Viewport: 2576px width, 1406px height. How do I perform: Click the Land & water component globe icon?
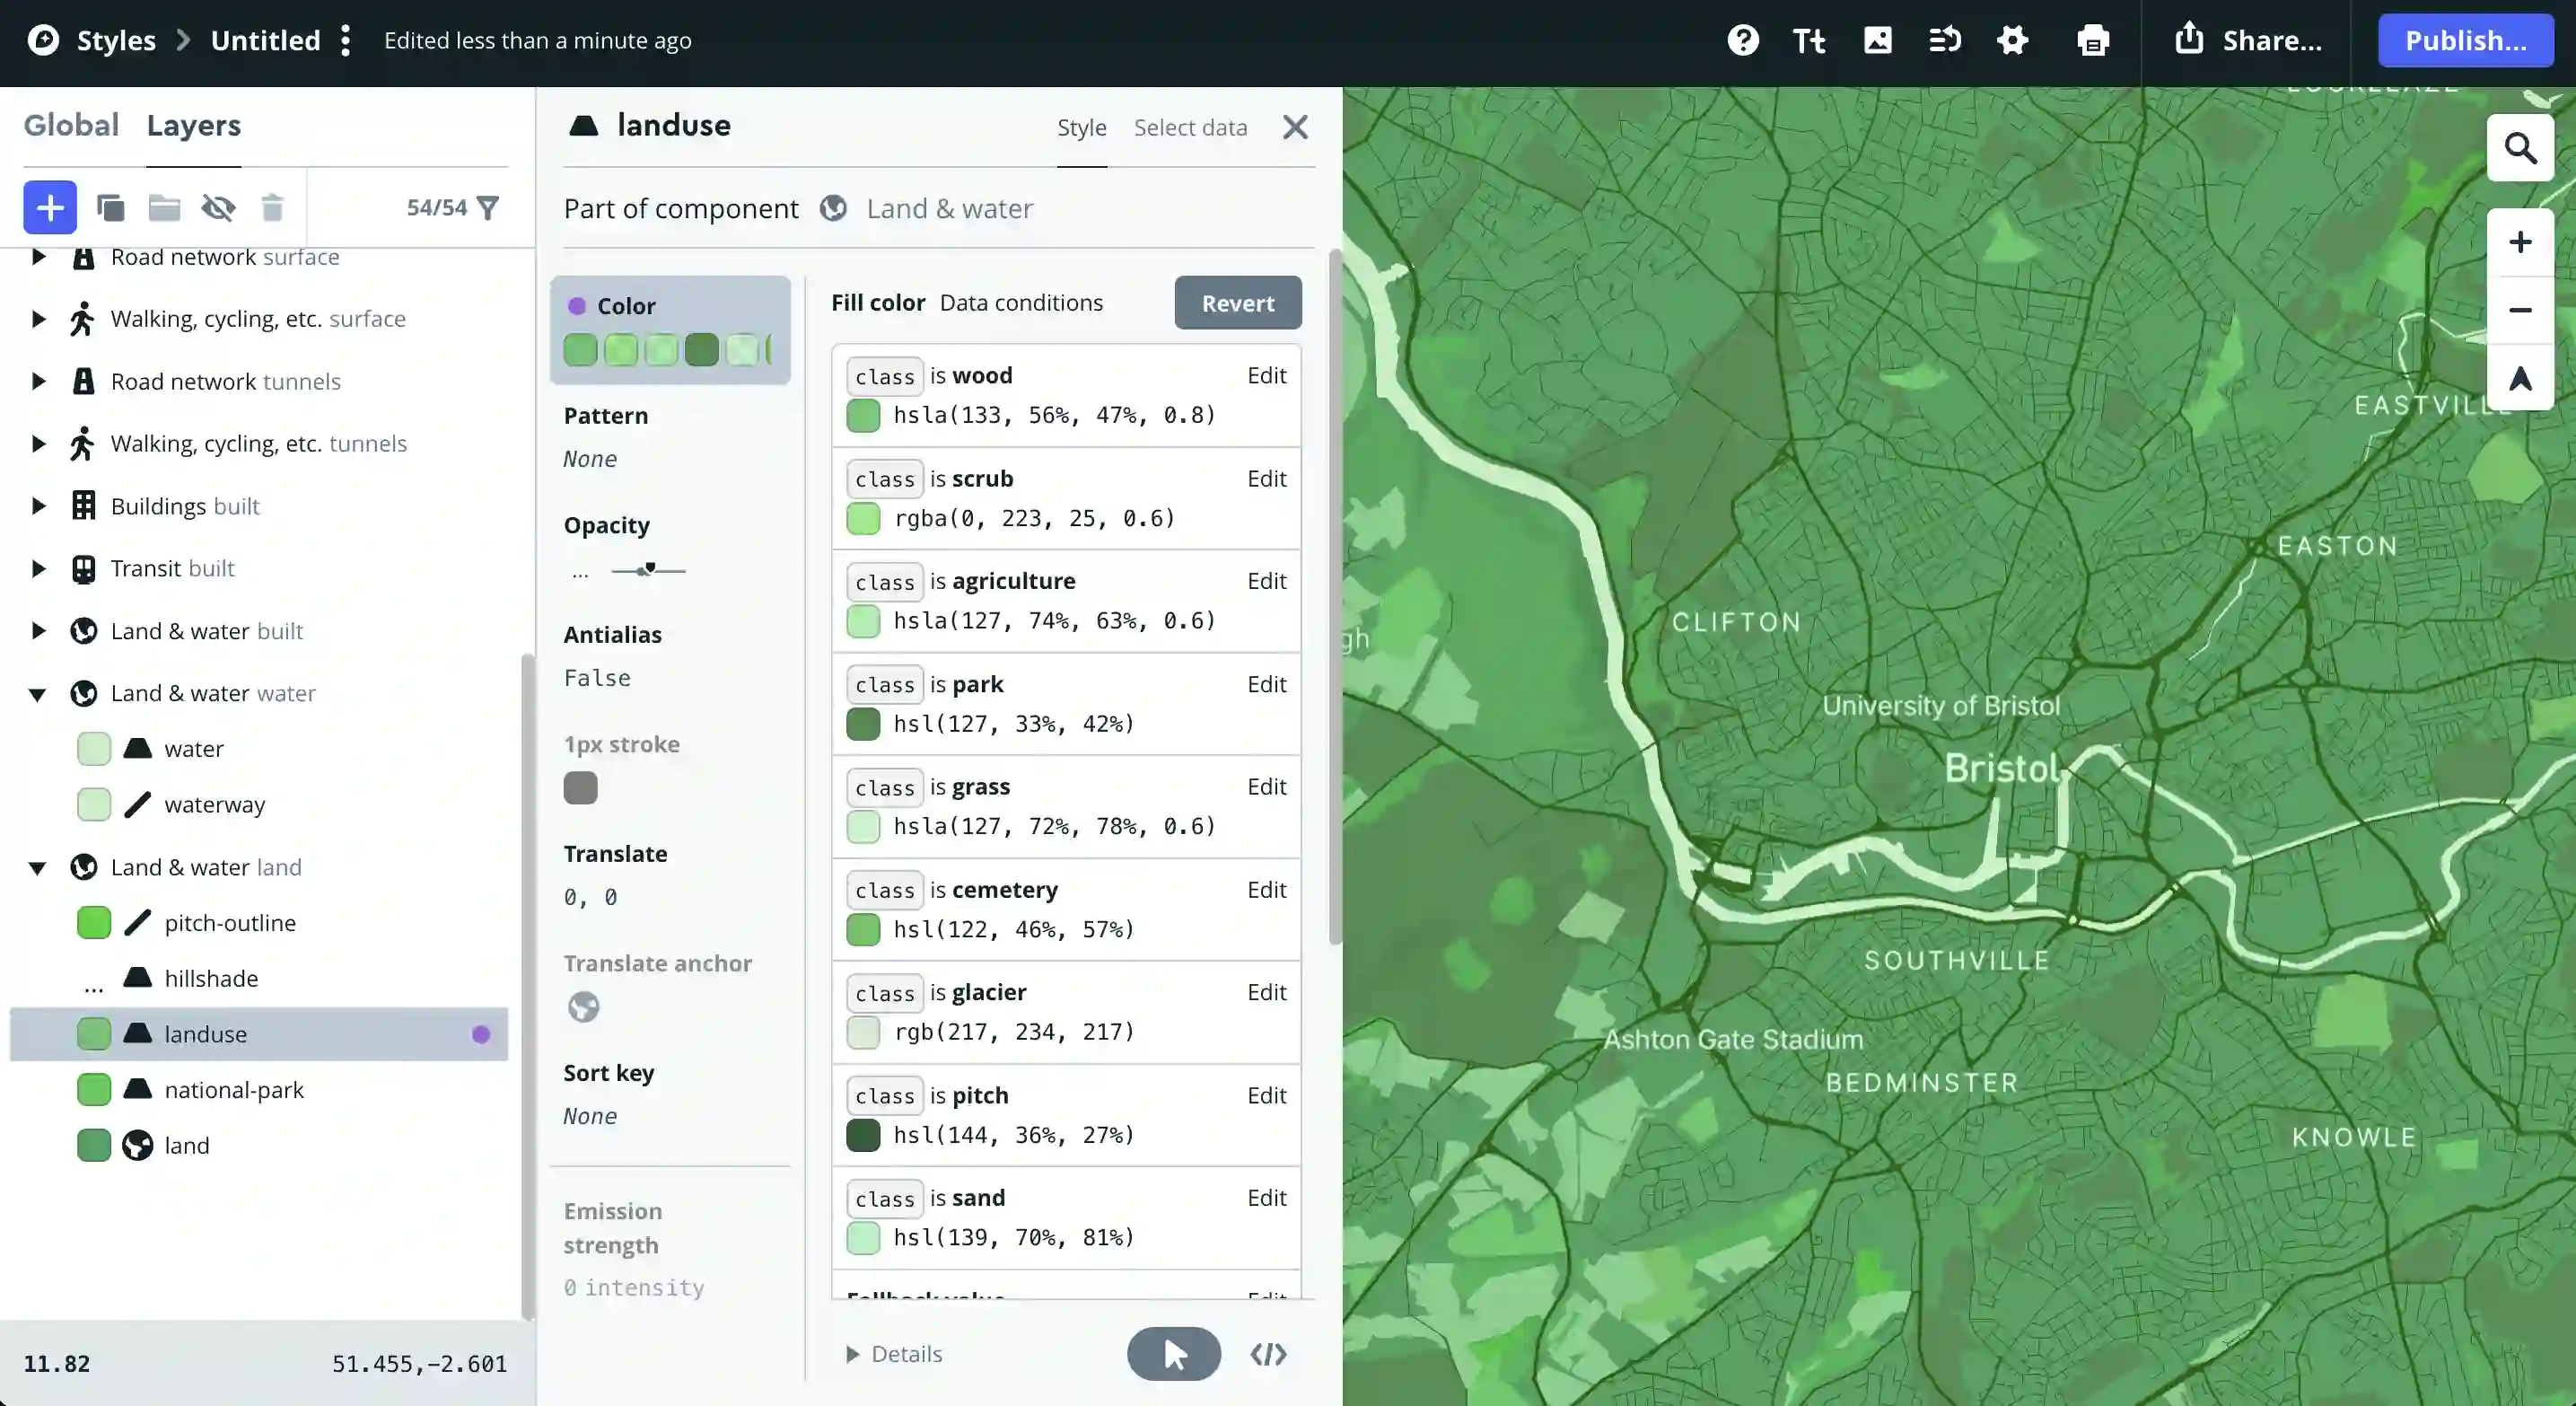point(834,208)
